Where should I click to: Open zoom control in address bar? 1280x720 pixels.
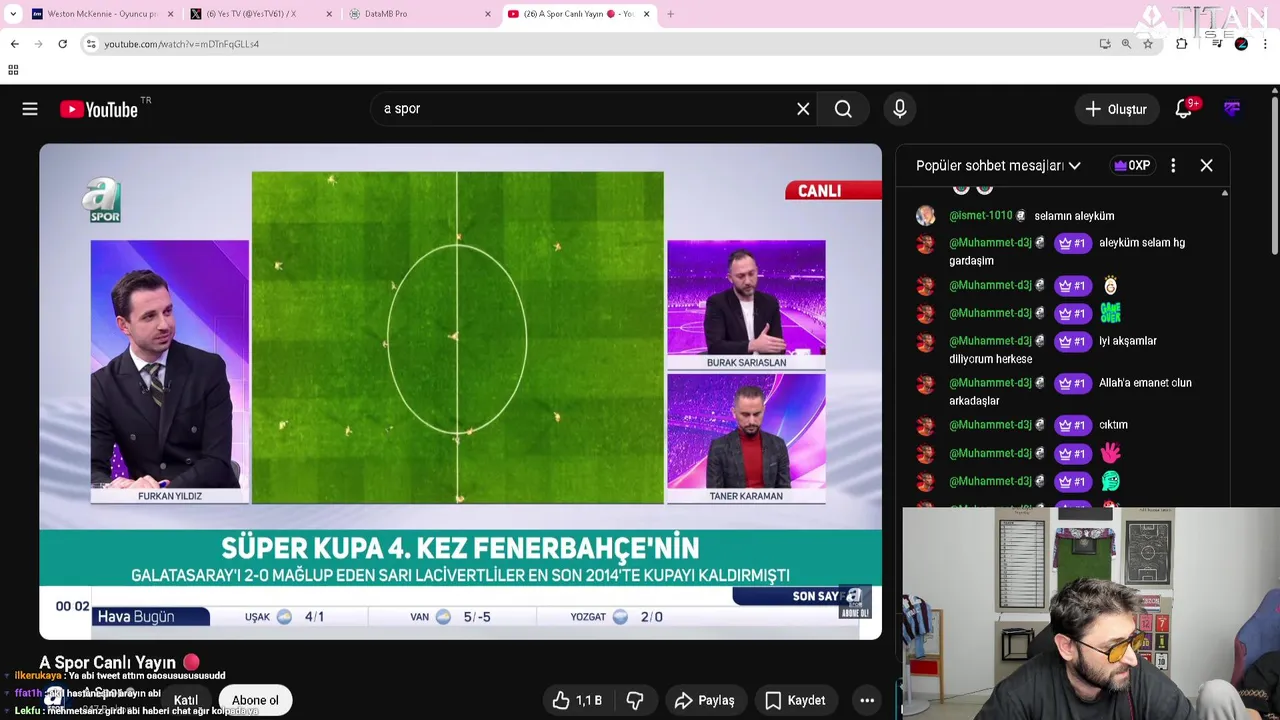click(x=1126, y=44)
